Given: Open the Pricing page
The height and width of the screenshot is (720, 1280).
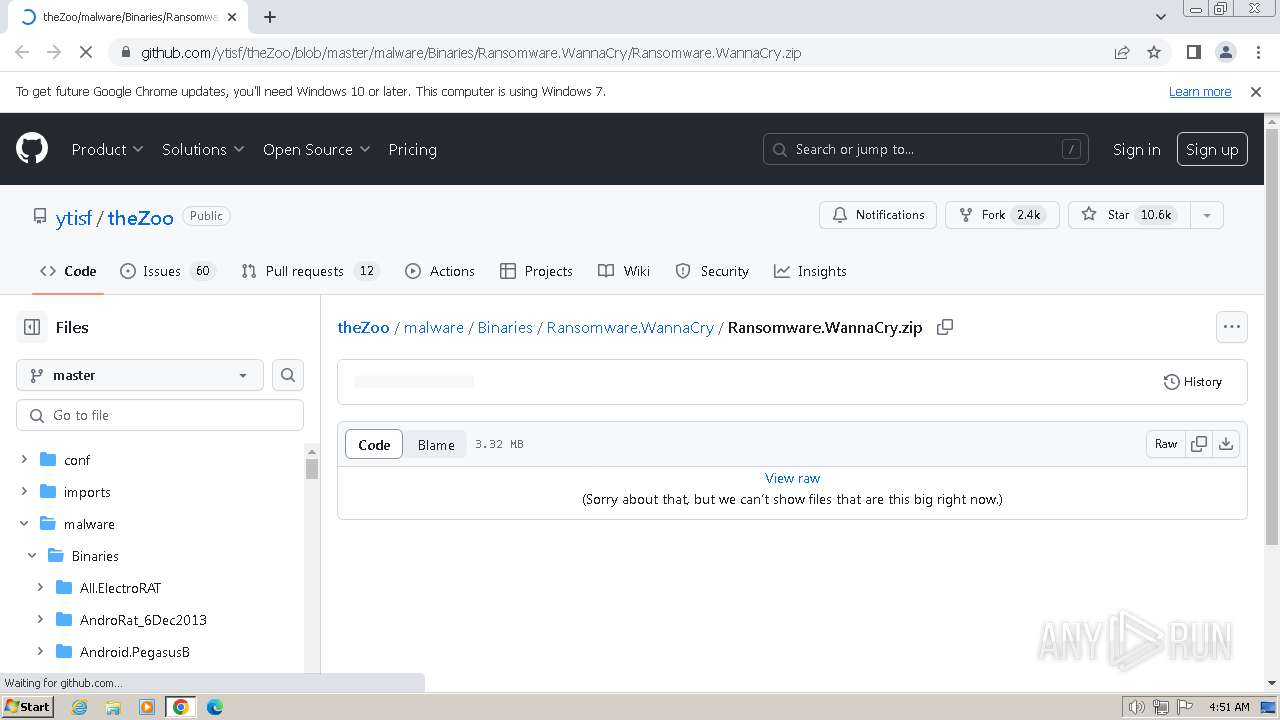Looking at the screenshot, I should pyautogui.click(x=412, y=149).
